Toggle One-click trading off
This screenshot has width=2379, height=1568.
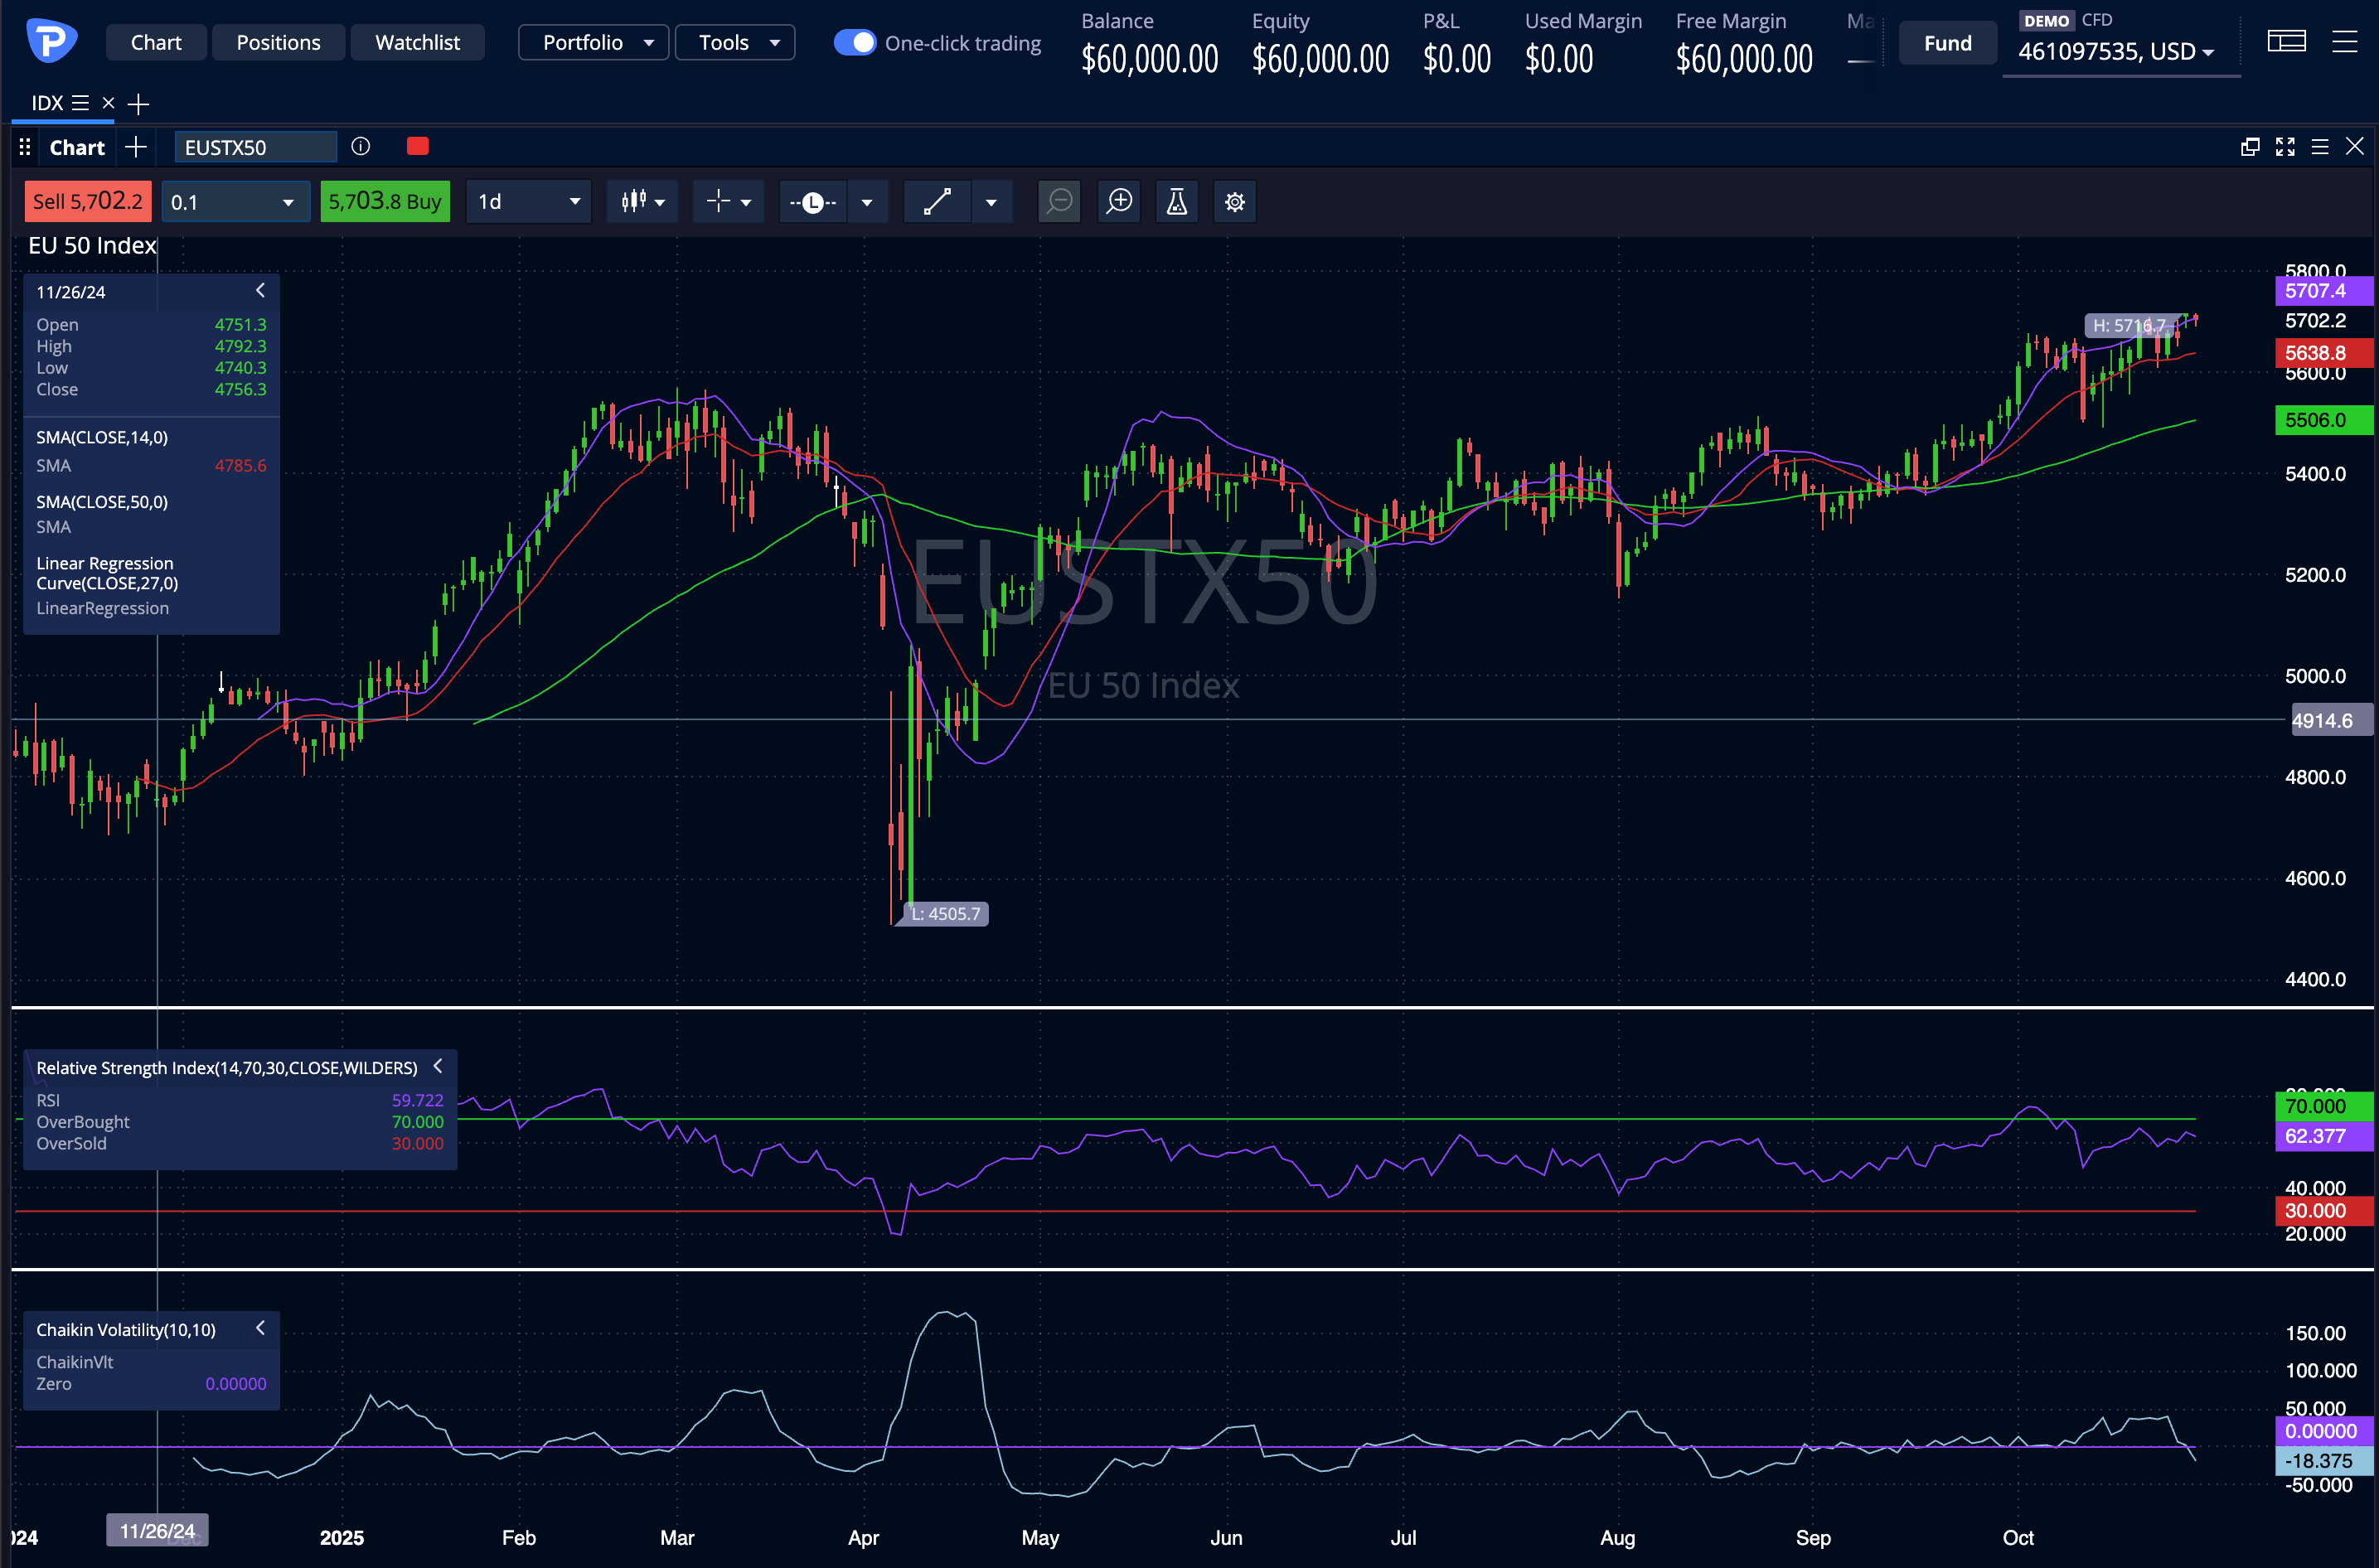[855, 42]
